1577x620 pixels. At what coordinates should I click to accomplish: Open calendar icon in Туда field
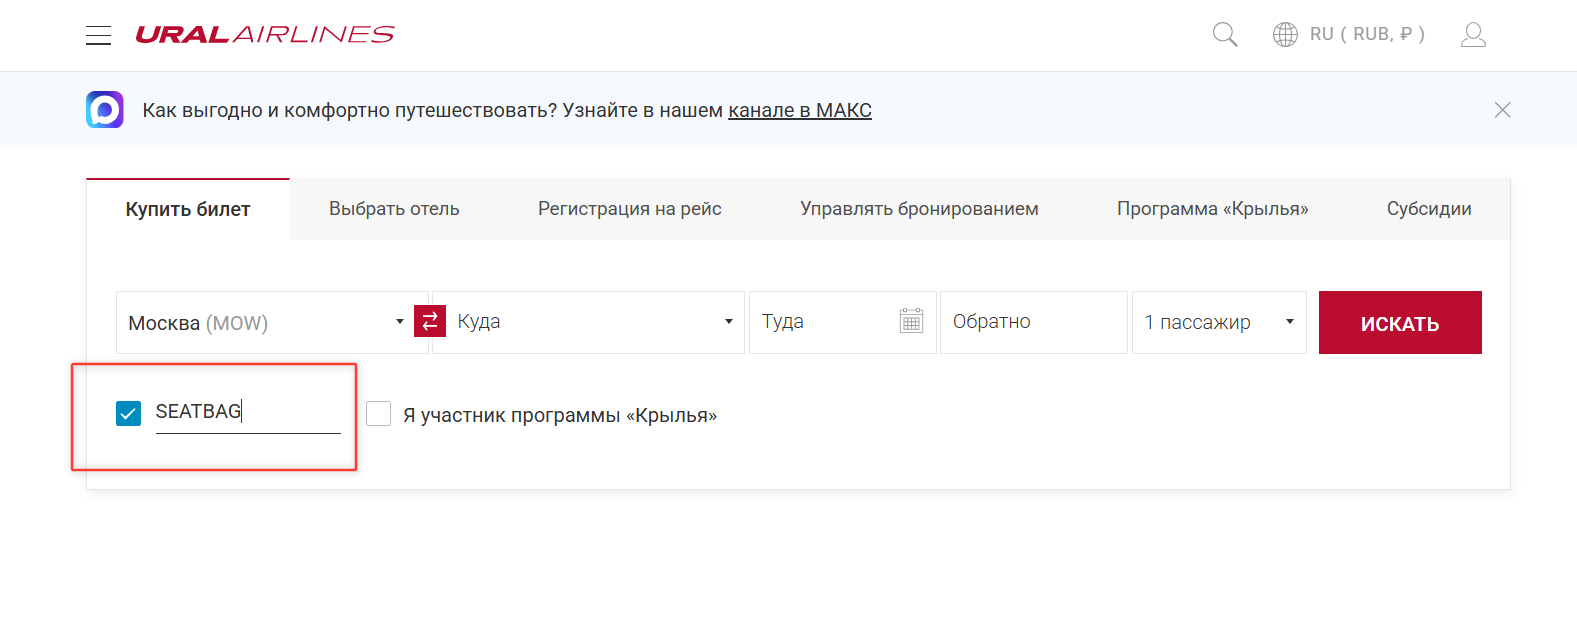pyautogui.click(x=911, y=321)
